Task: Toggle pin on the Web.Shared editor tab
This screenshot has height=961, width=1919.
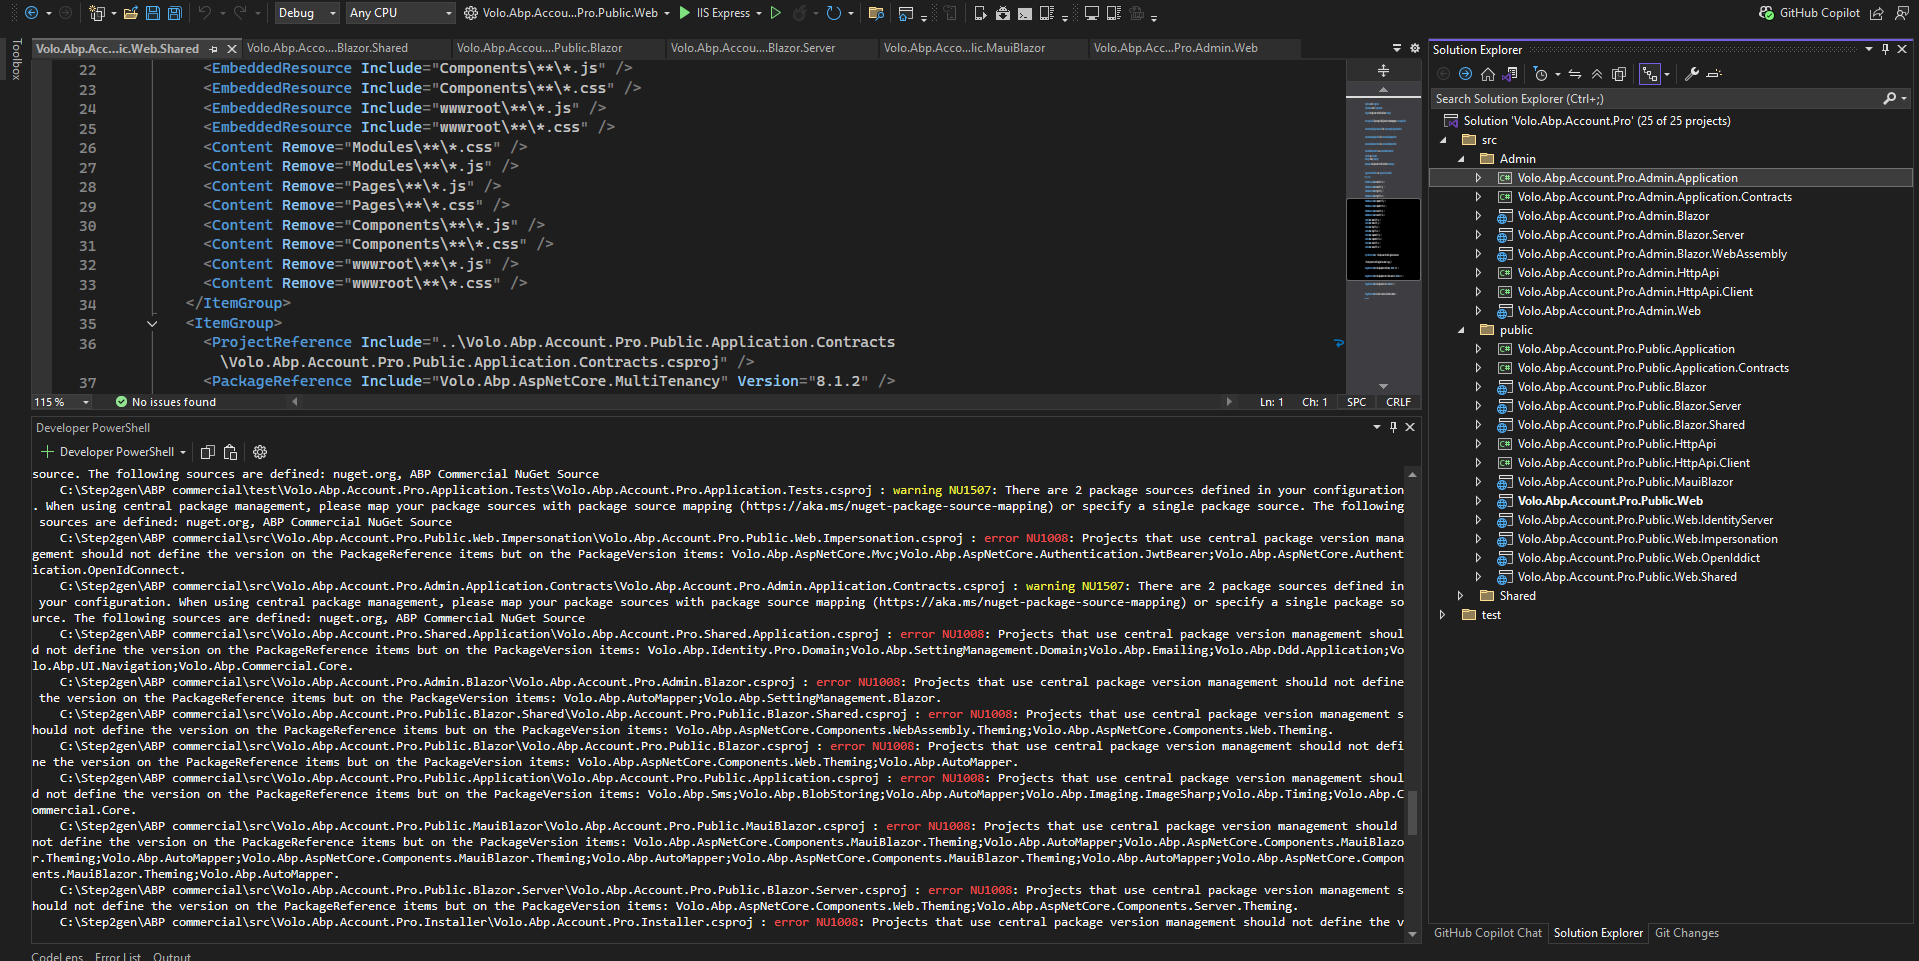Action: coord(213,48)
